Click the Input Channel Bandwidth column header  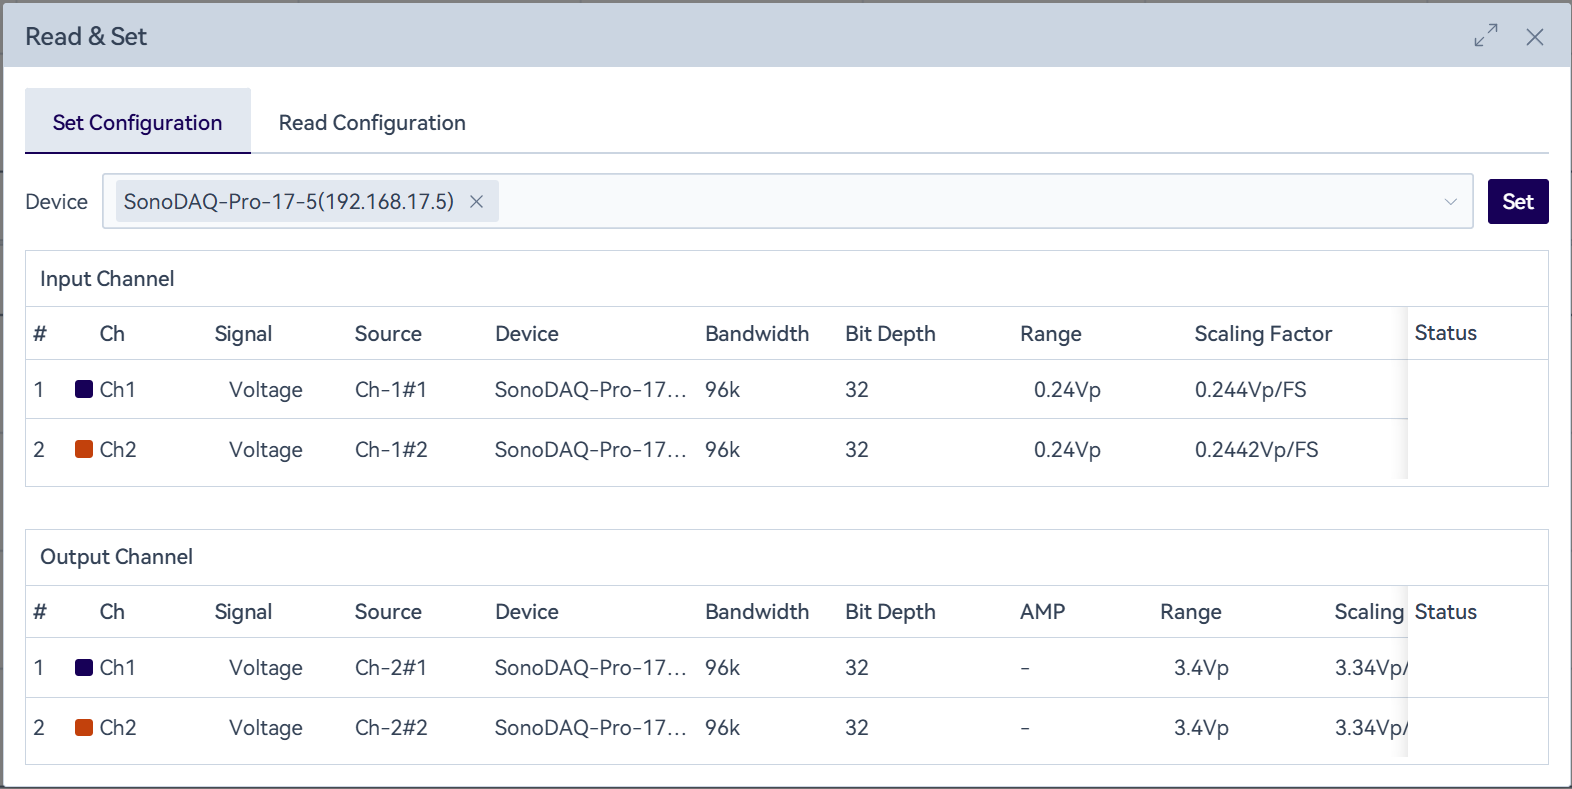(x=757, y=334)
